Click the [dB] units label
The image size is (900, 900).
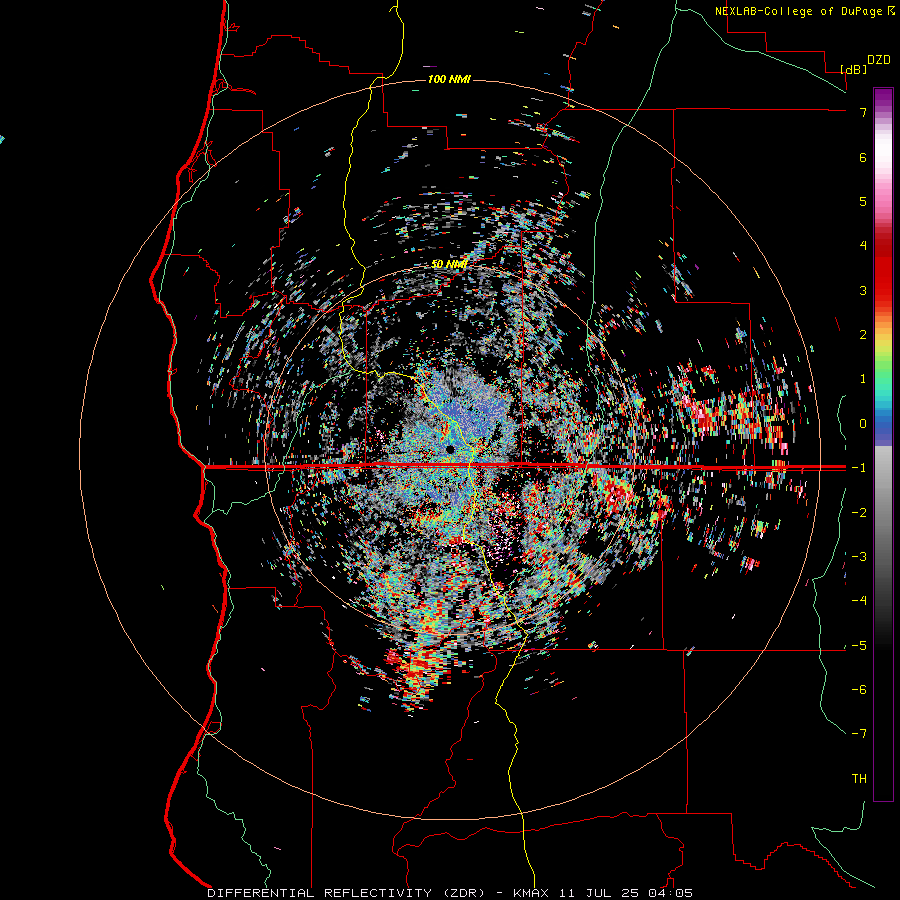click(854, 69)
